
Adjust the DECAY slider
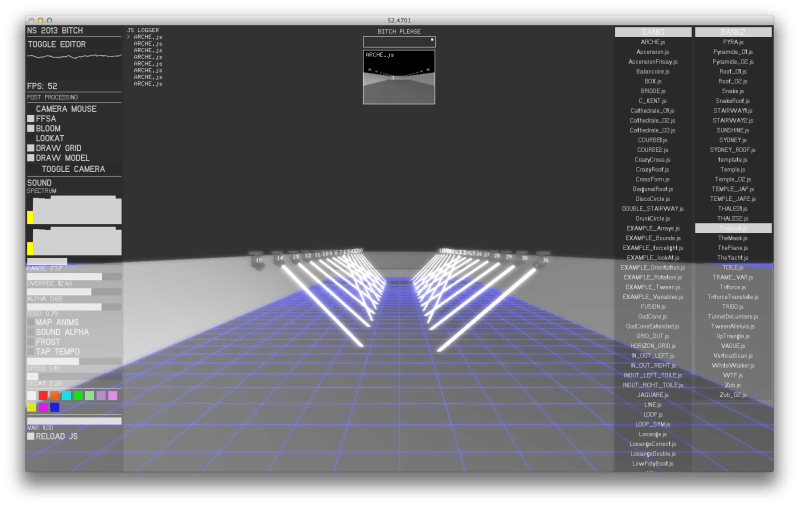(x=74, y=377)
